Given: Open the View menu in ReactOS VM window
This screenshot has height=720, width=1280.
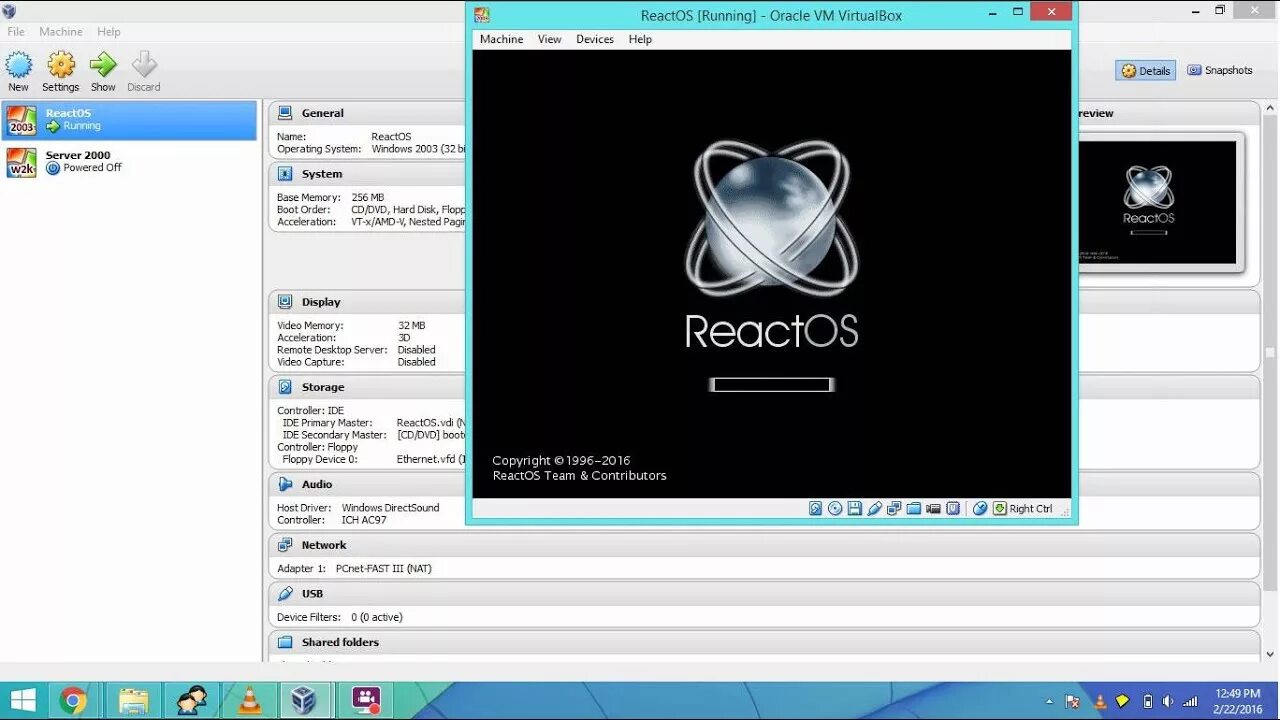Looking at the screenshot, I should point(549,39).
